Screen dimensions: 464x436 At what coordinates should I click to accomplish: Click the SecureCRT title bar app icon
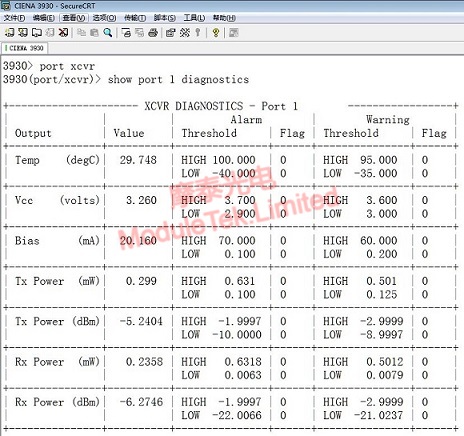[6, 5]
